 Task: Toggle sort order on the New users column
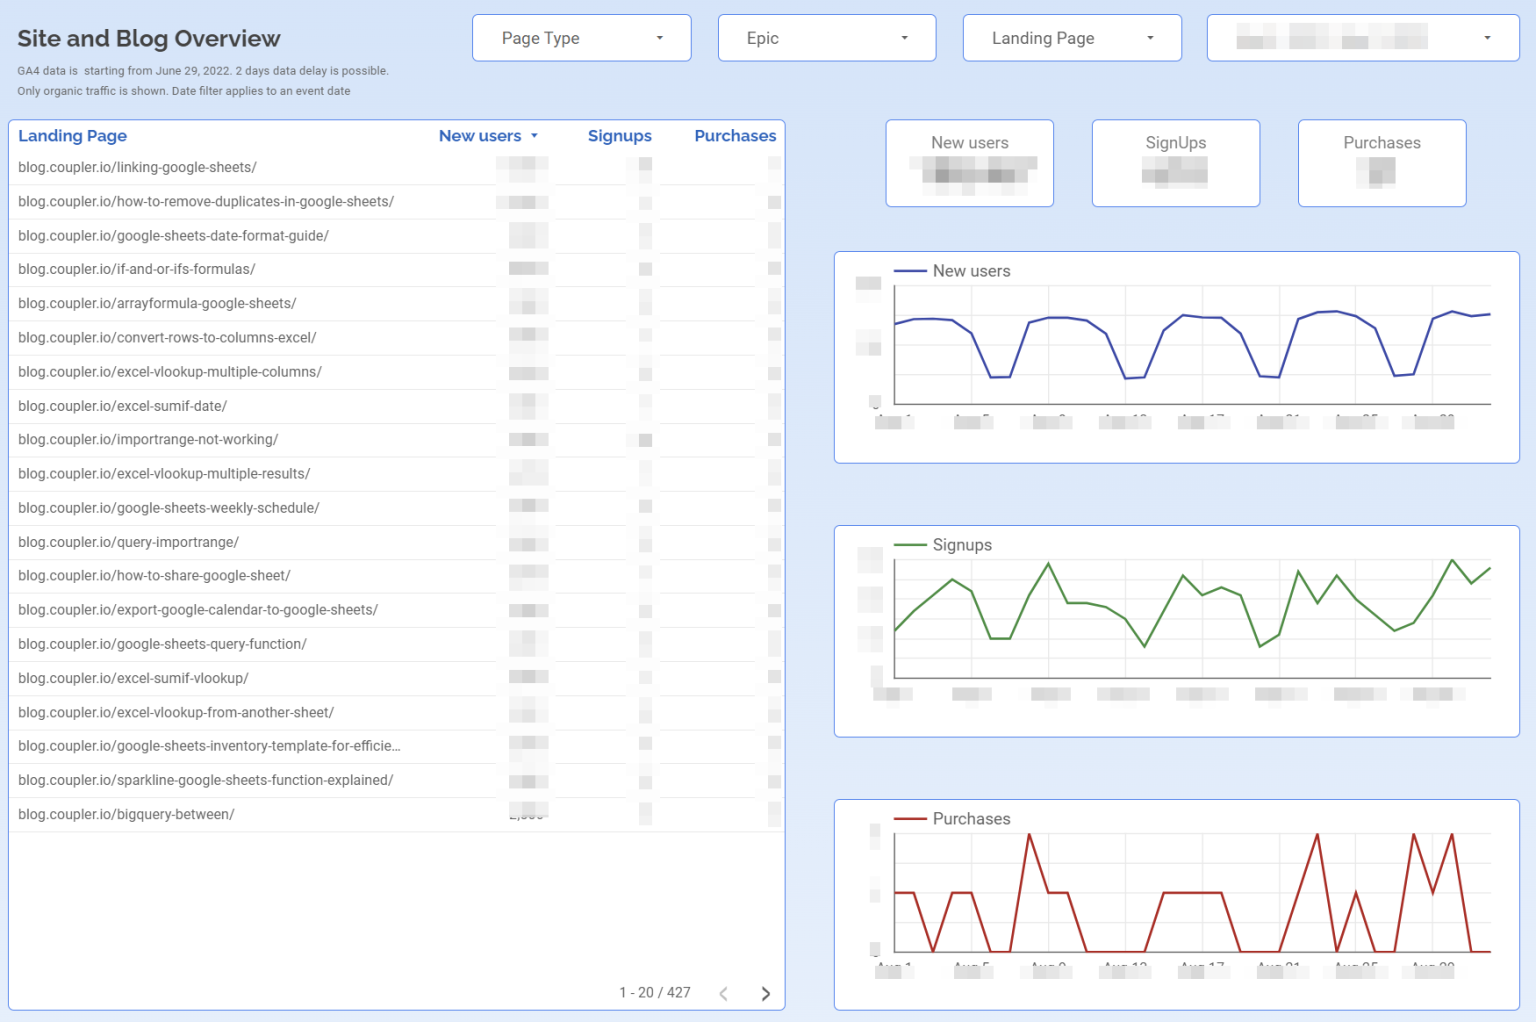coord(481,136)
